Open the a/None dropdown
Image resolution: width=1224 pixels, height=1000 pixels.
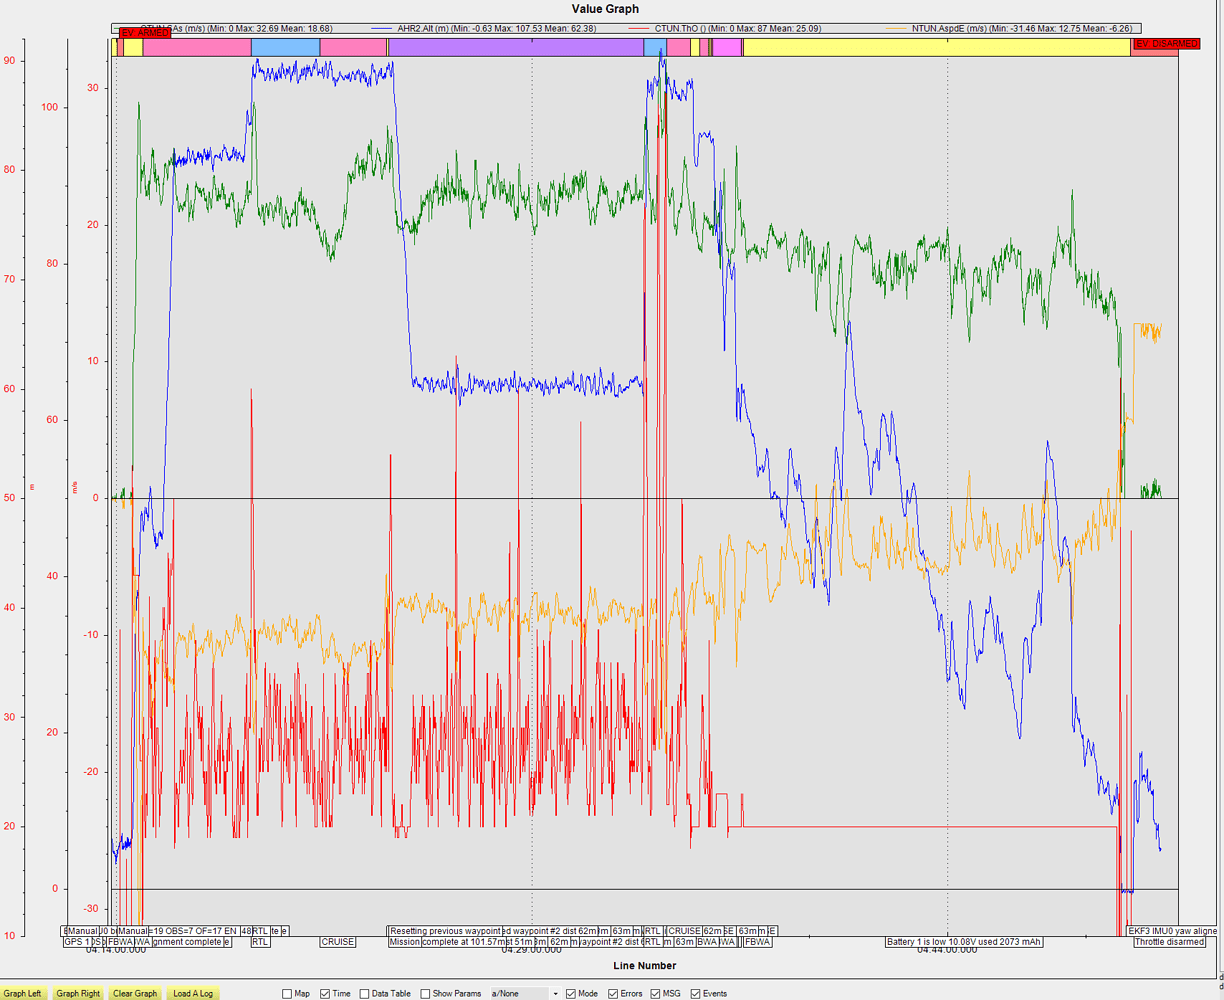click(524, 994)
